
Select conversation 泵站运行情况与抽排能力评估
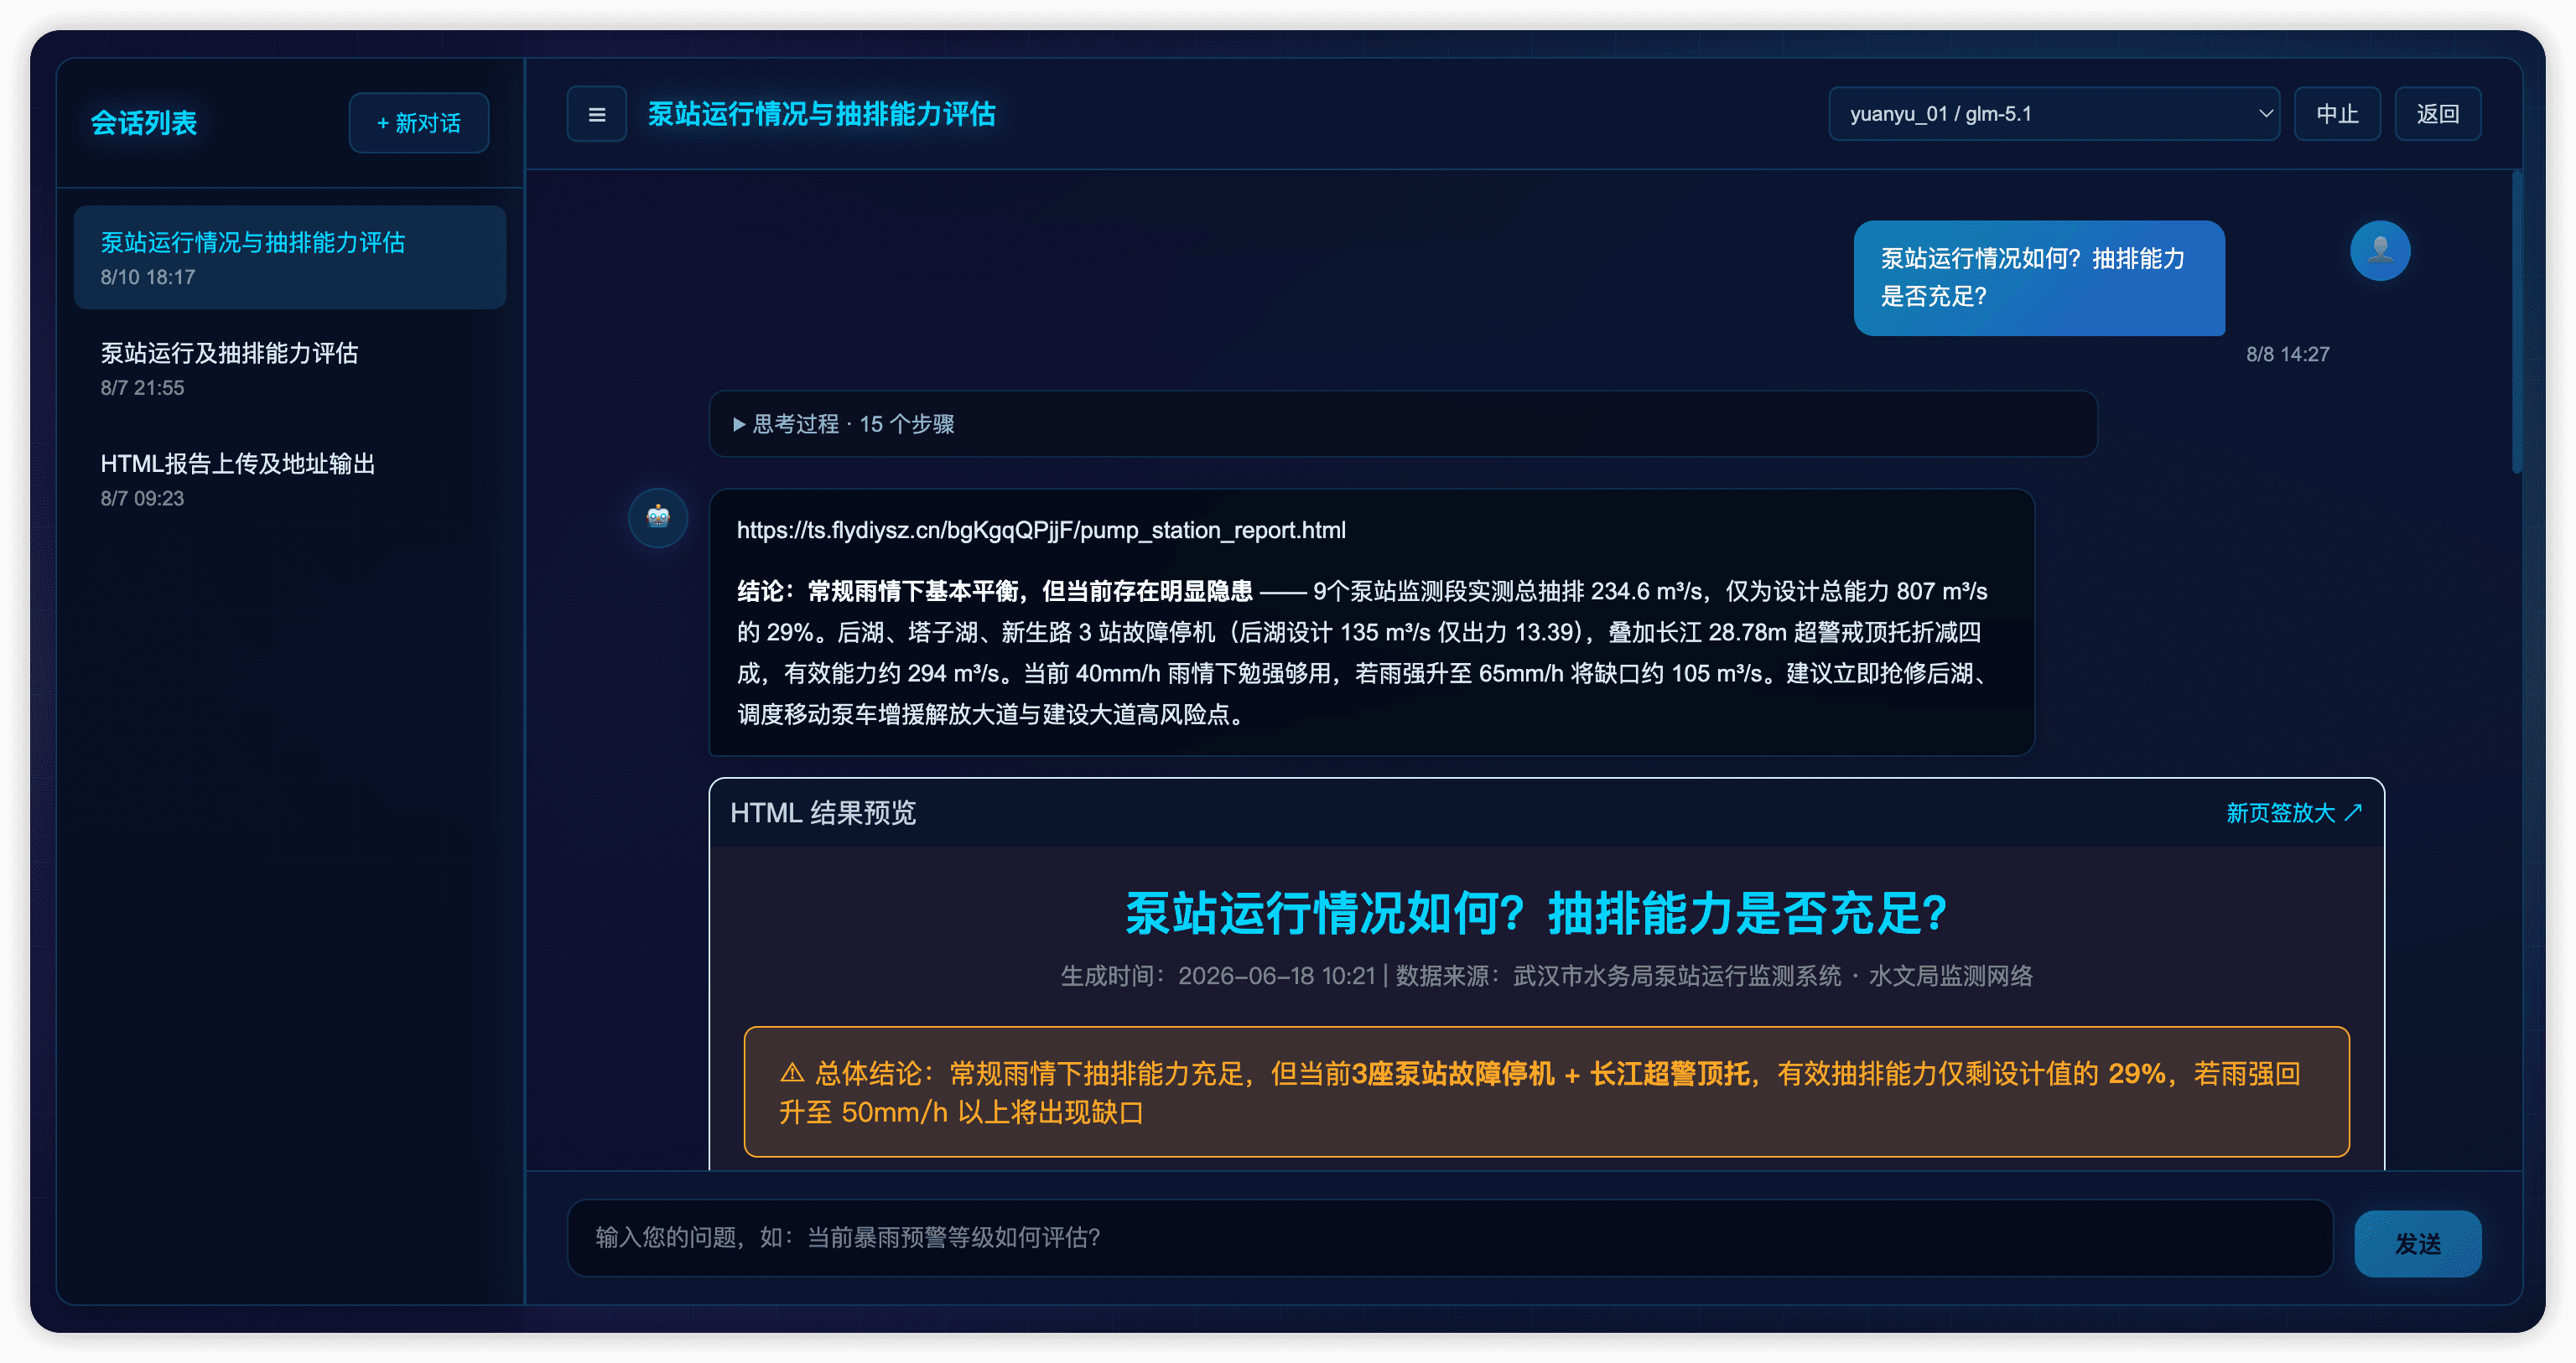click(x=290, y=257)
